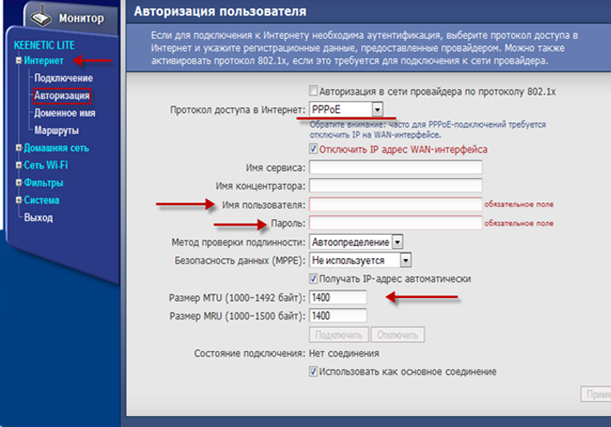Click the Выход logout link
This screenshot has width=611, height=427.
38,217
